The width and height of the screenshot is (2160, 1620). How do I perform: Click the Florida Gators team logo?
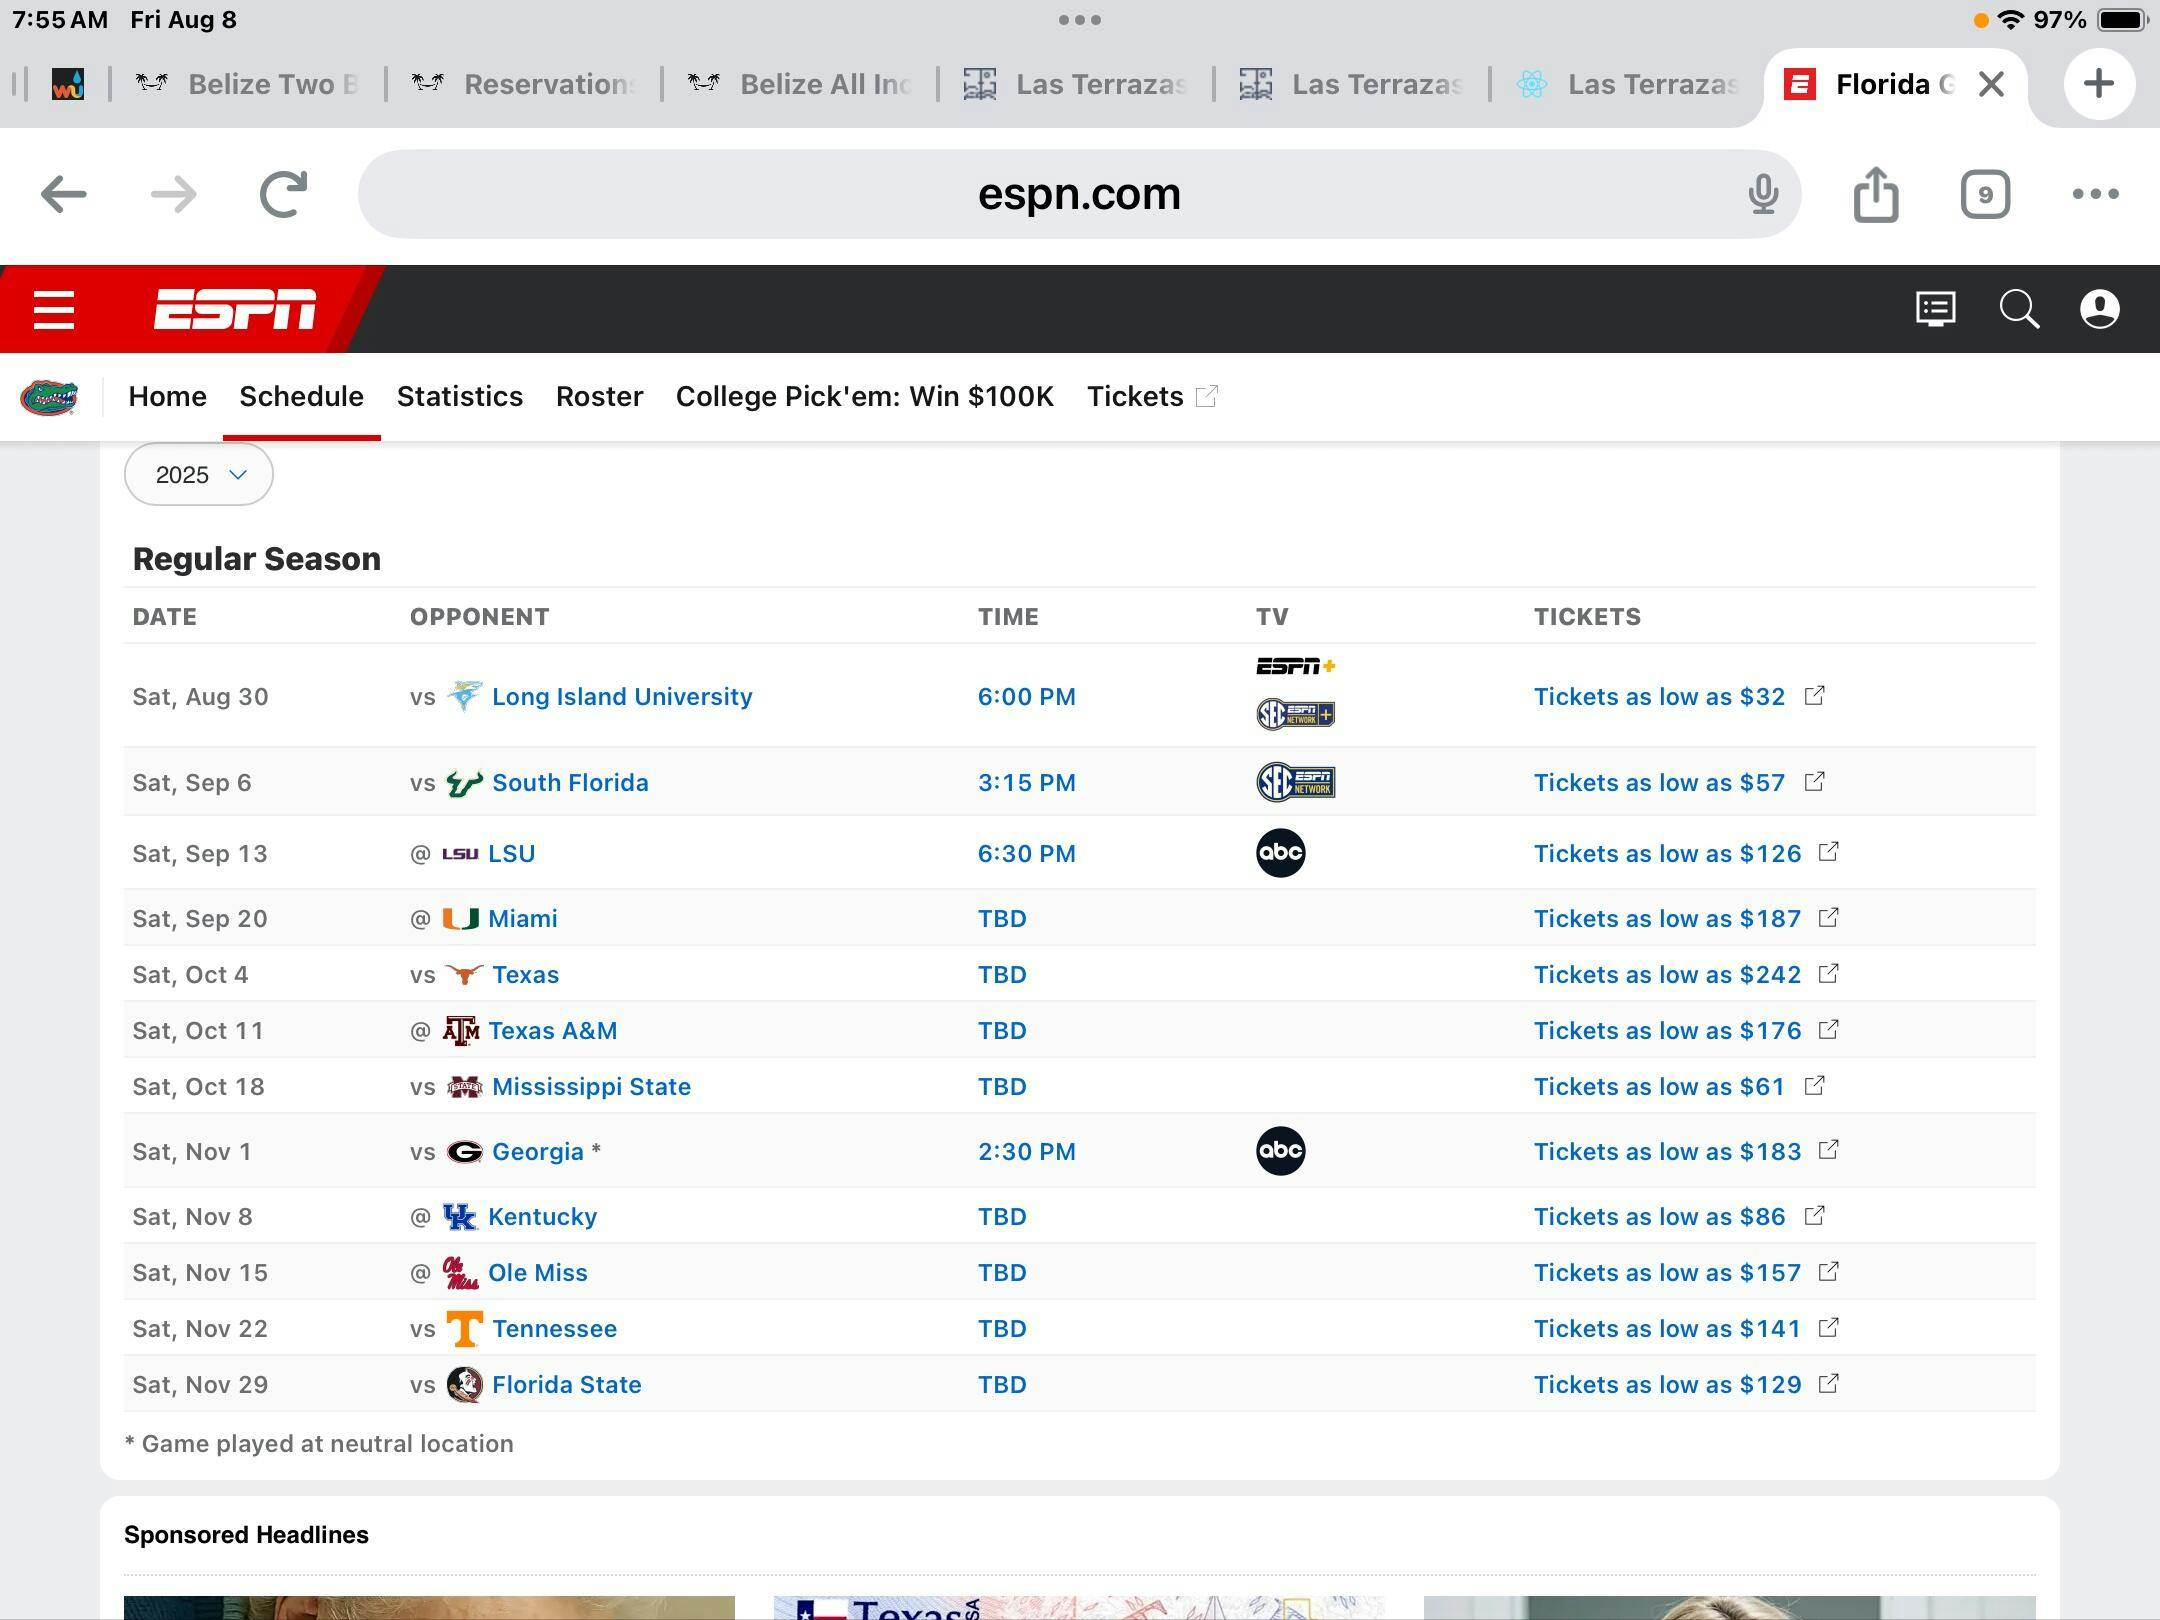coord(49,397)
